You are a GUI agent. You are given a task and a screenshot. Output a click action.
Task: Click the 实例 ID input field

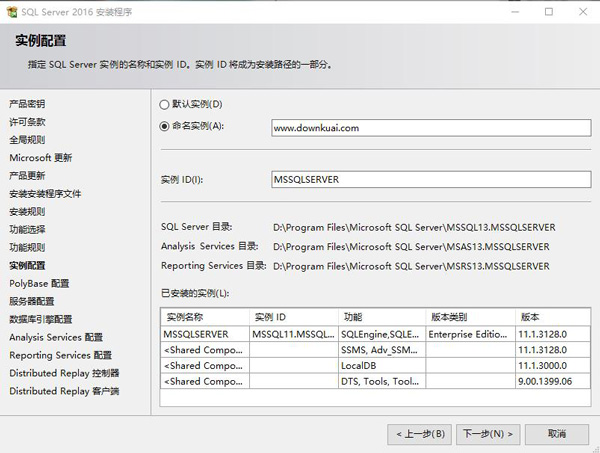pos(431,179)
